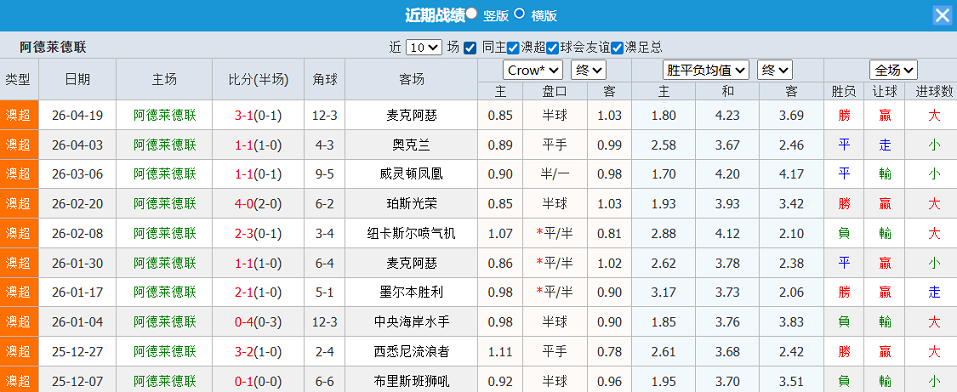This screenshot has width=957, height=392.
Task: Click the 让球 column header
Action: (884, 92)
